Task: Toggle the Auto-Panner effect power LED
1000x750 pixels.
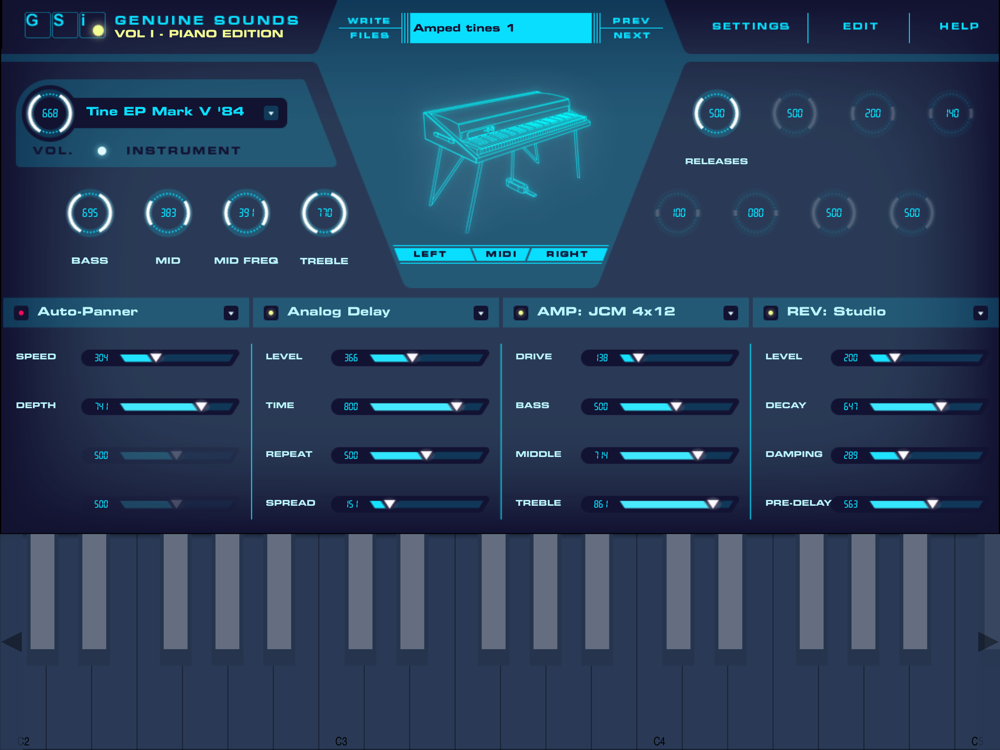Action: tap(21, 312)
